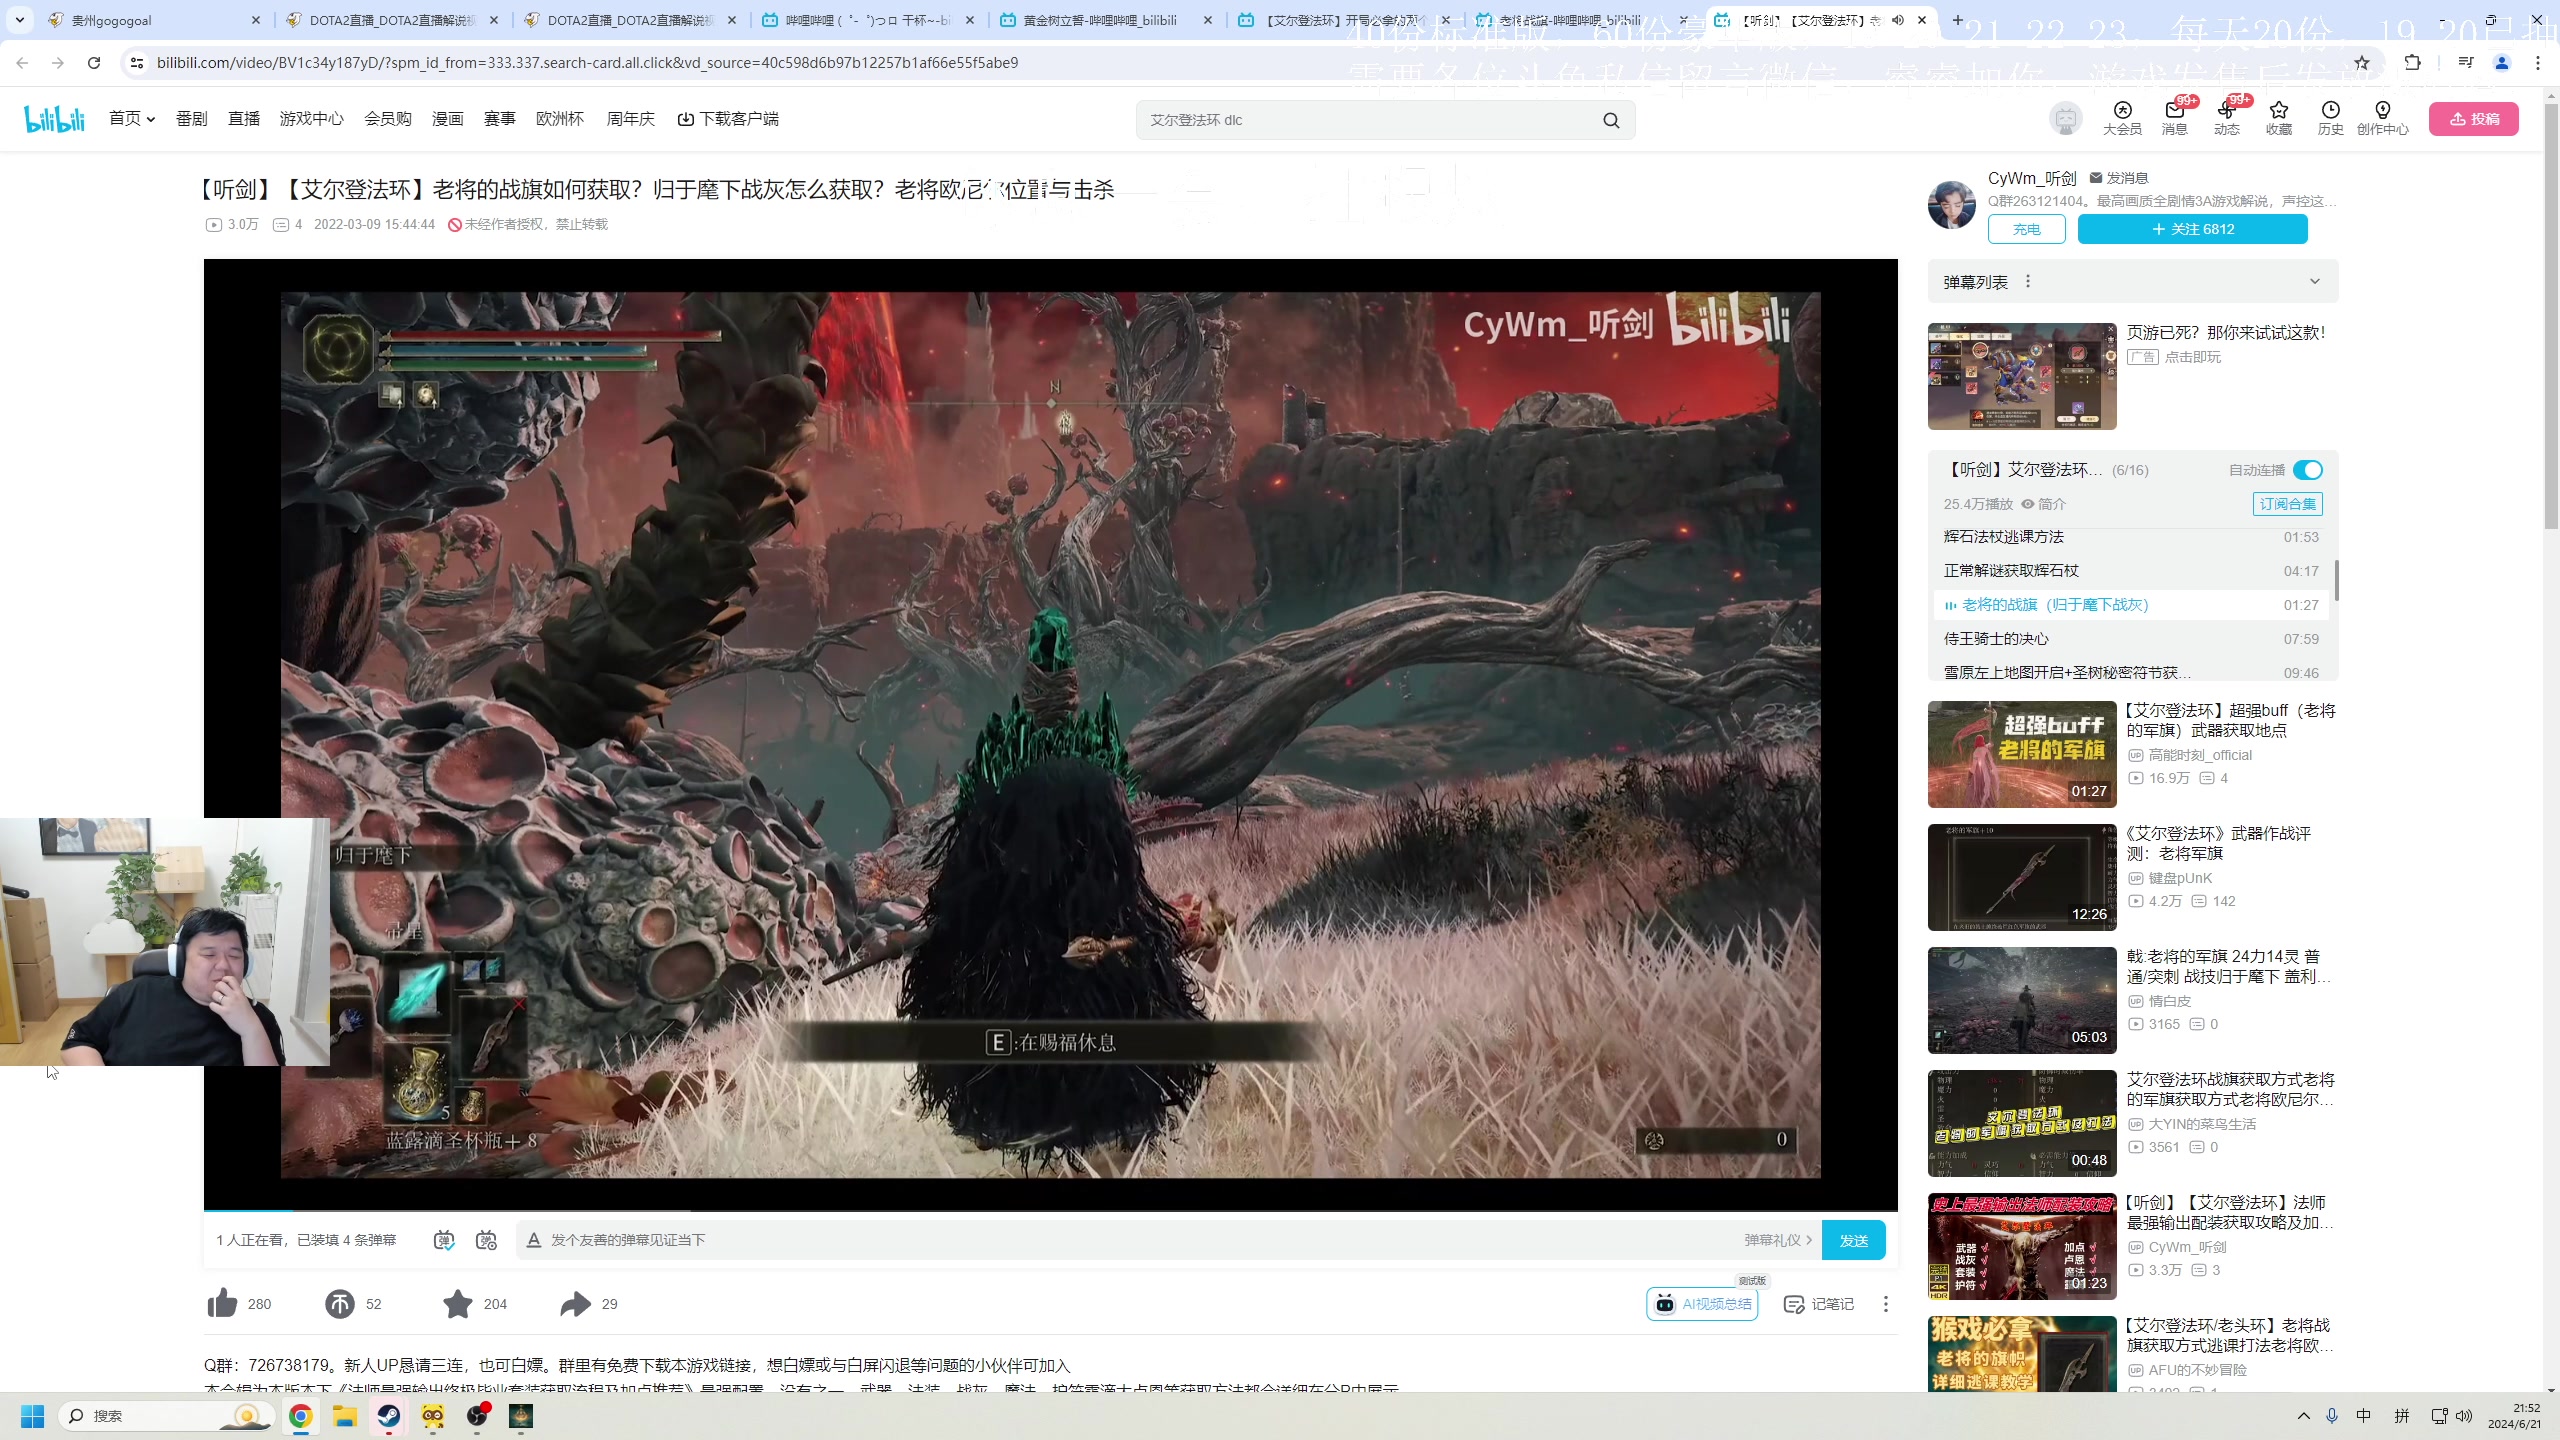Image resolution: width=2560 pixels, height=1440 pixels.
Task: Show hidden system tray icons
Action: [2304, 1416]
